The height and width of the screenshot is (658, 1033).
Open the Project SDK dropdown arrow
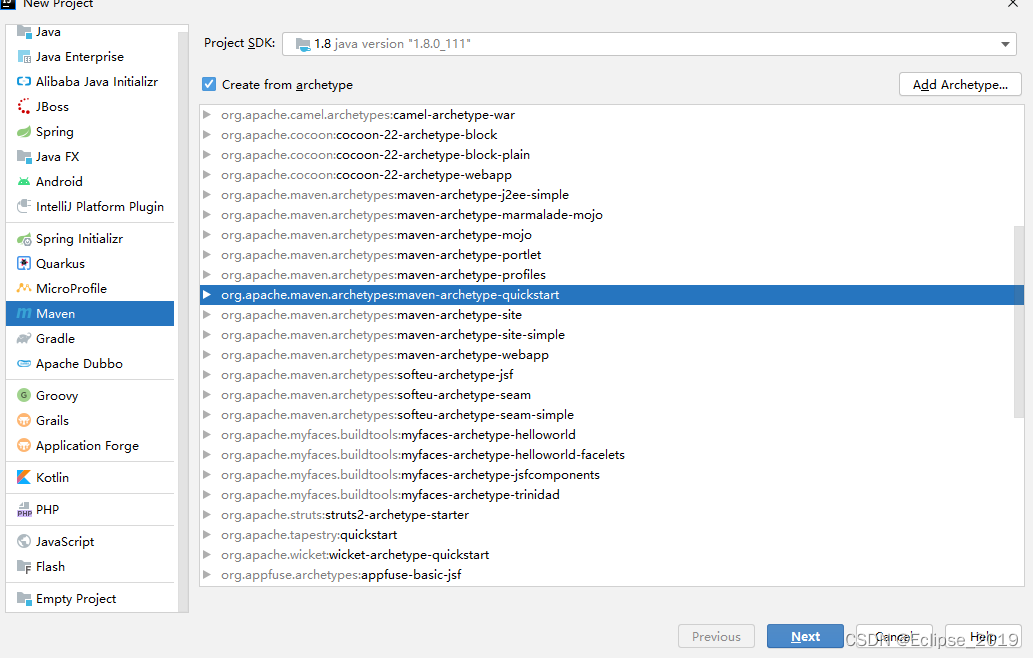pos(1005,44)
